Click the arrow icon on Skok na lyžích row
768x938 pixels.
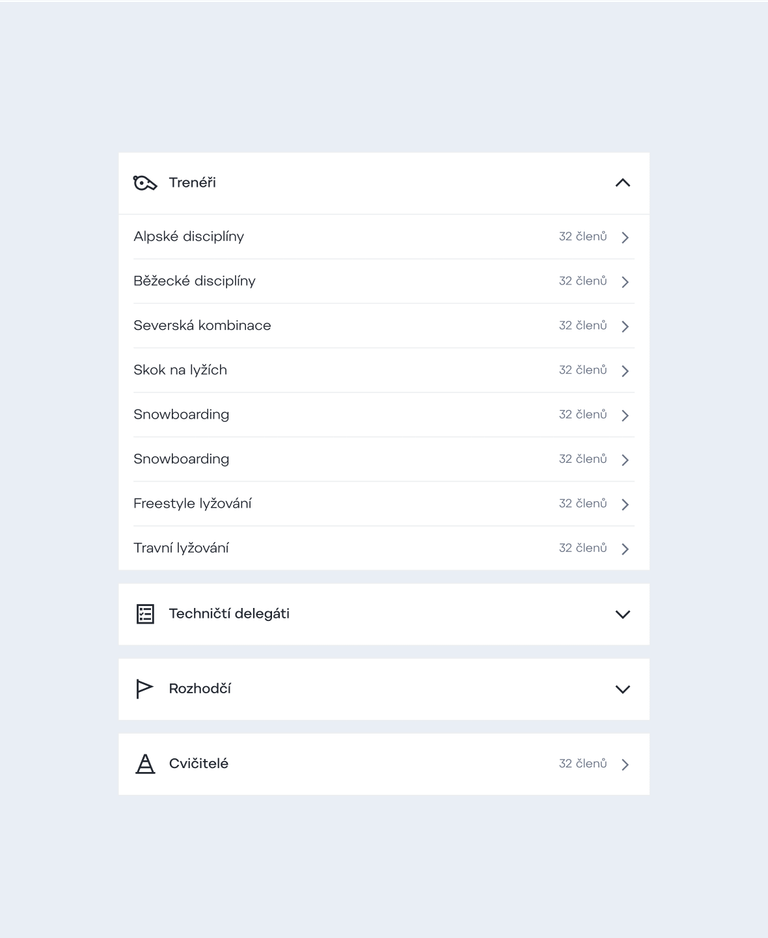click(x=625, y=371)
